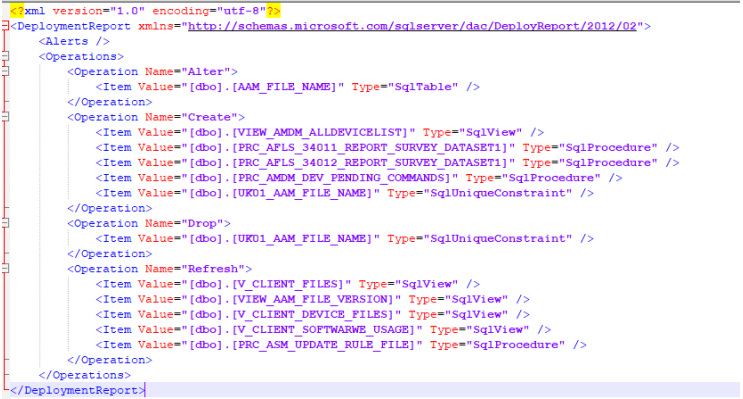The image size is (743, 399).
Task: Click the PRC_AFLS_34012_REPORT_SURVEY_DATASET1 item value
Action: click(x=348, y=163)
